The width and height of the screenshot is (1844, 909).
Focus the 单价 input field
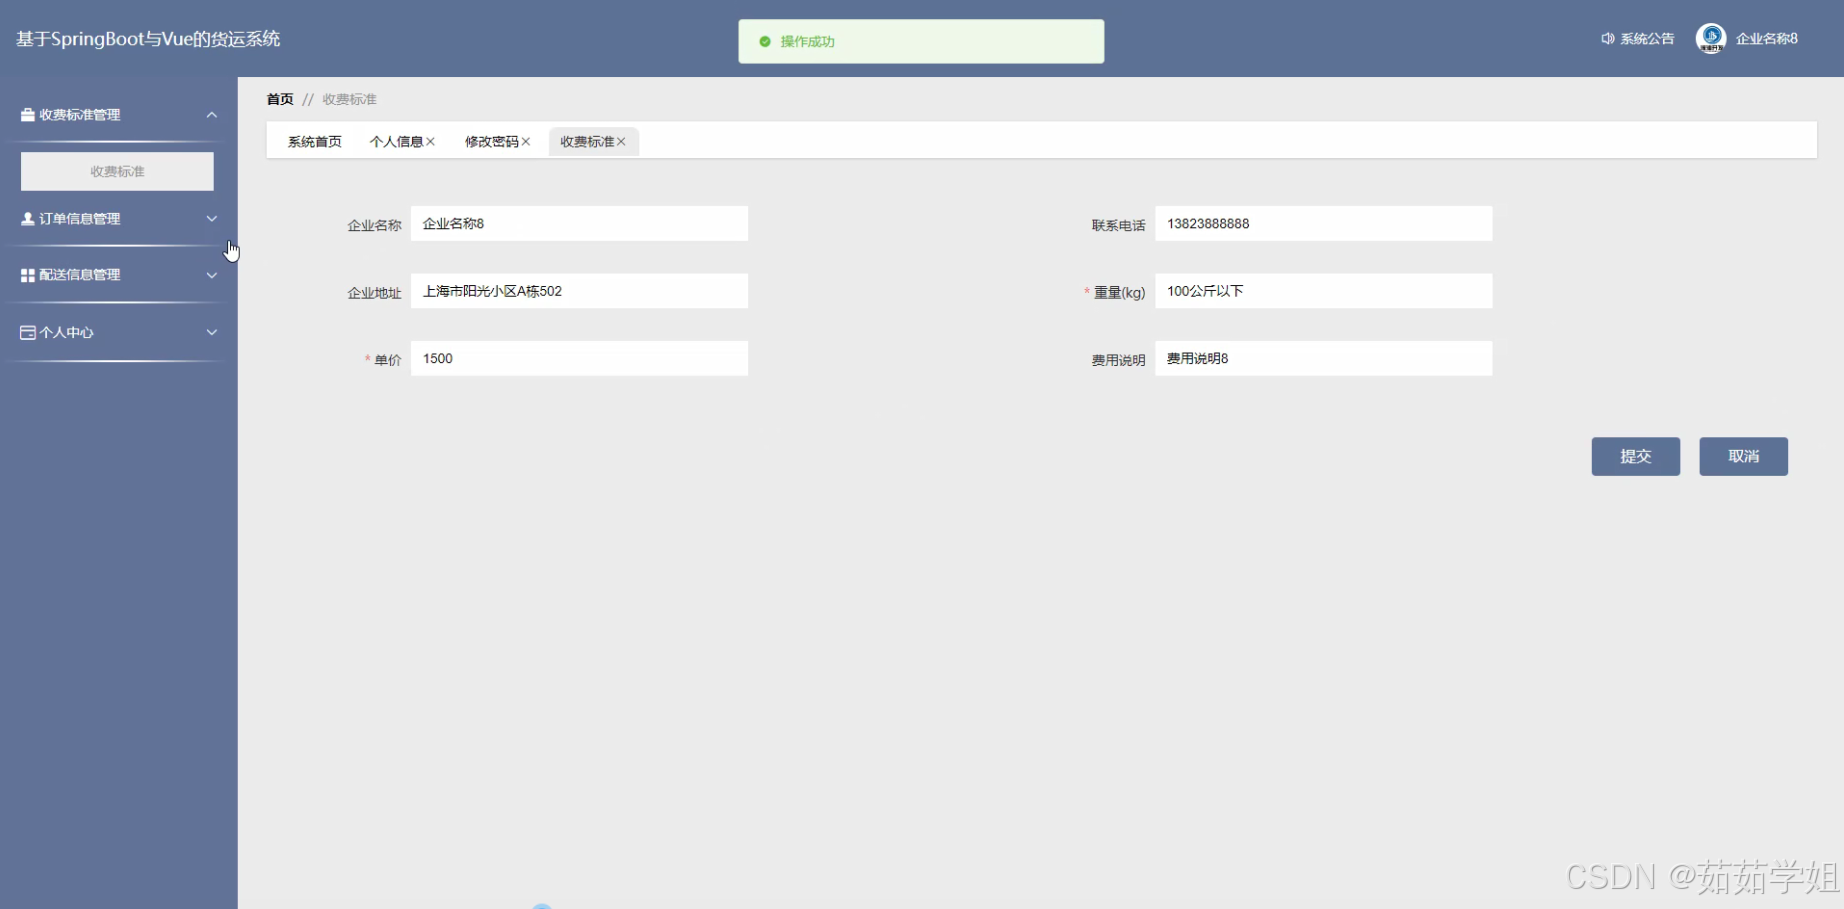[579, 358]
